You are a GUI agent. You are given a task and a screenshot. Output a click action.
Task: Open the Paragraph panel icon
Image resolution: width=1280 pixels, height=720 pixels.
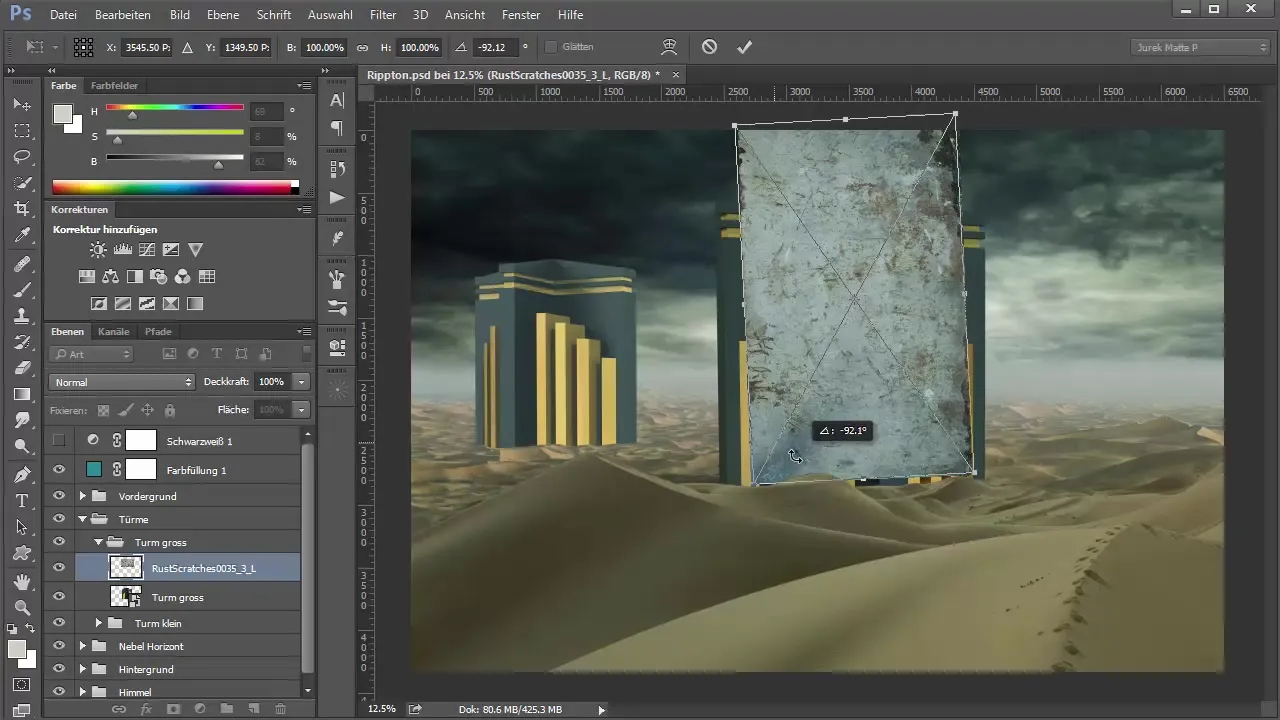[x=337, y=128]
